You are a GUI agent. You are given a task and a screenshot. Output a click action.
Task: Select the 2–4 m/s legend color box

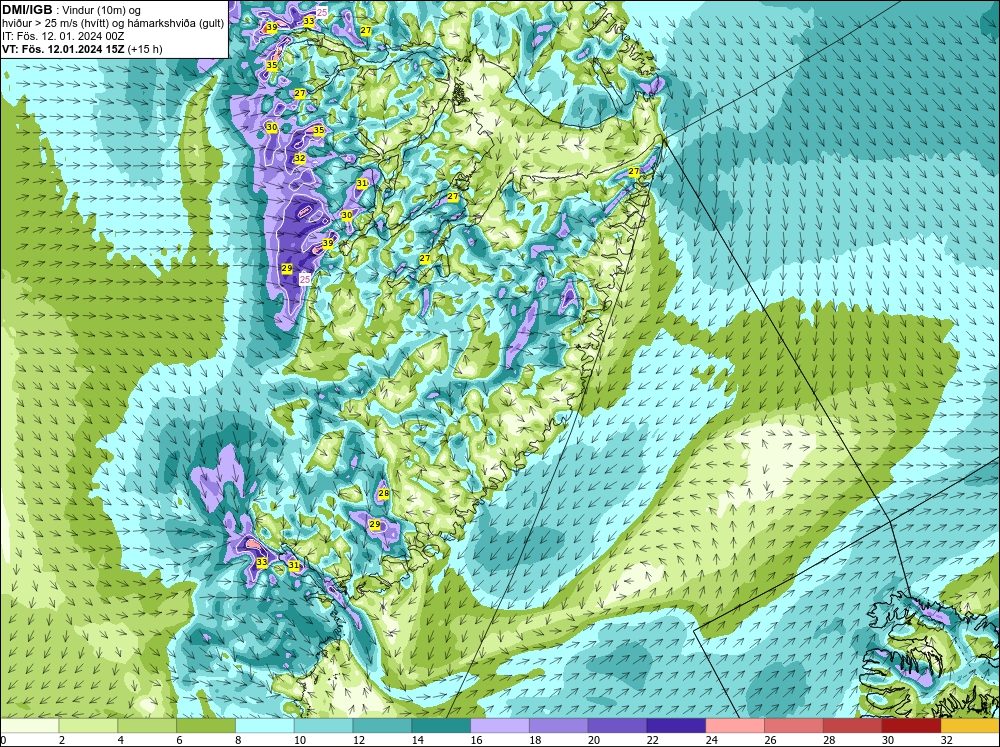pyautogui.click(x=88, y=726)
